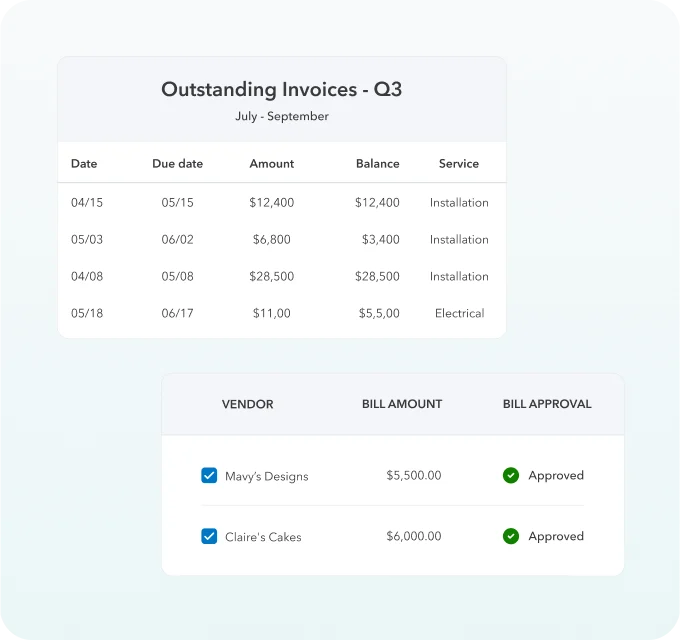Click the 06/17 due date

[x=177, y=313]
